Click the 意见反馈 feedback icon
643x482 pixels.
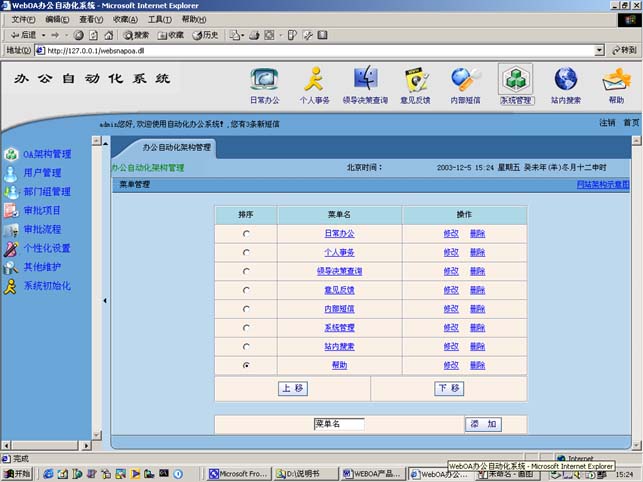[415, 80]
